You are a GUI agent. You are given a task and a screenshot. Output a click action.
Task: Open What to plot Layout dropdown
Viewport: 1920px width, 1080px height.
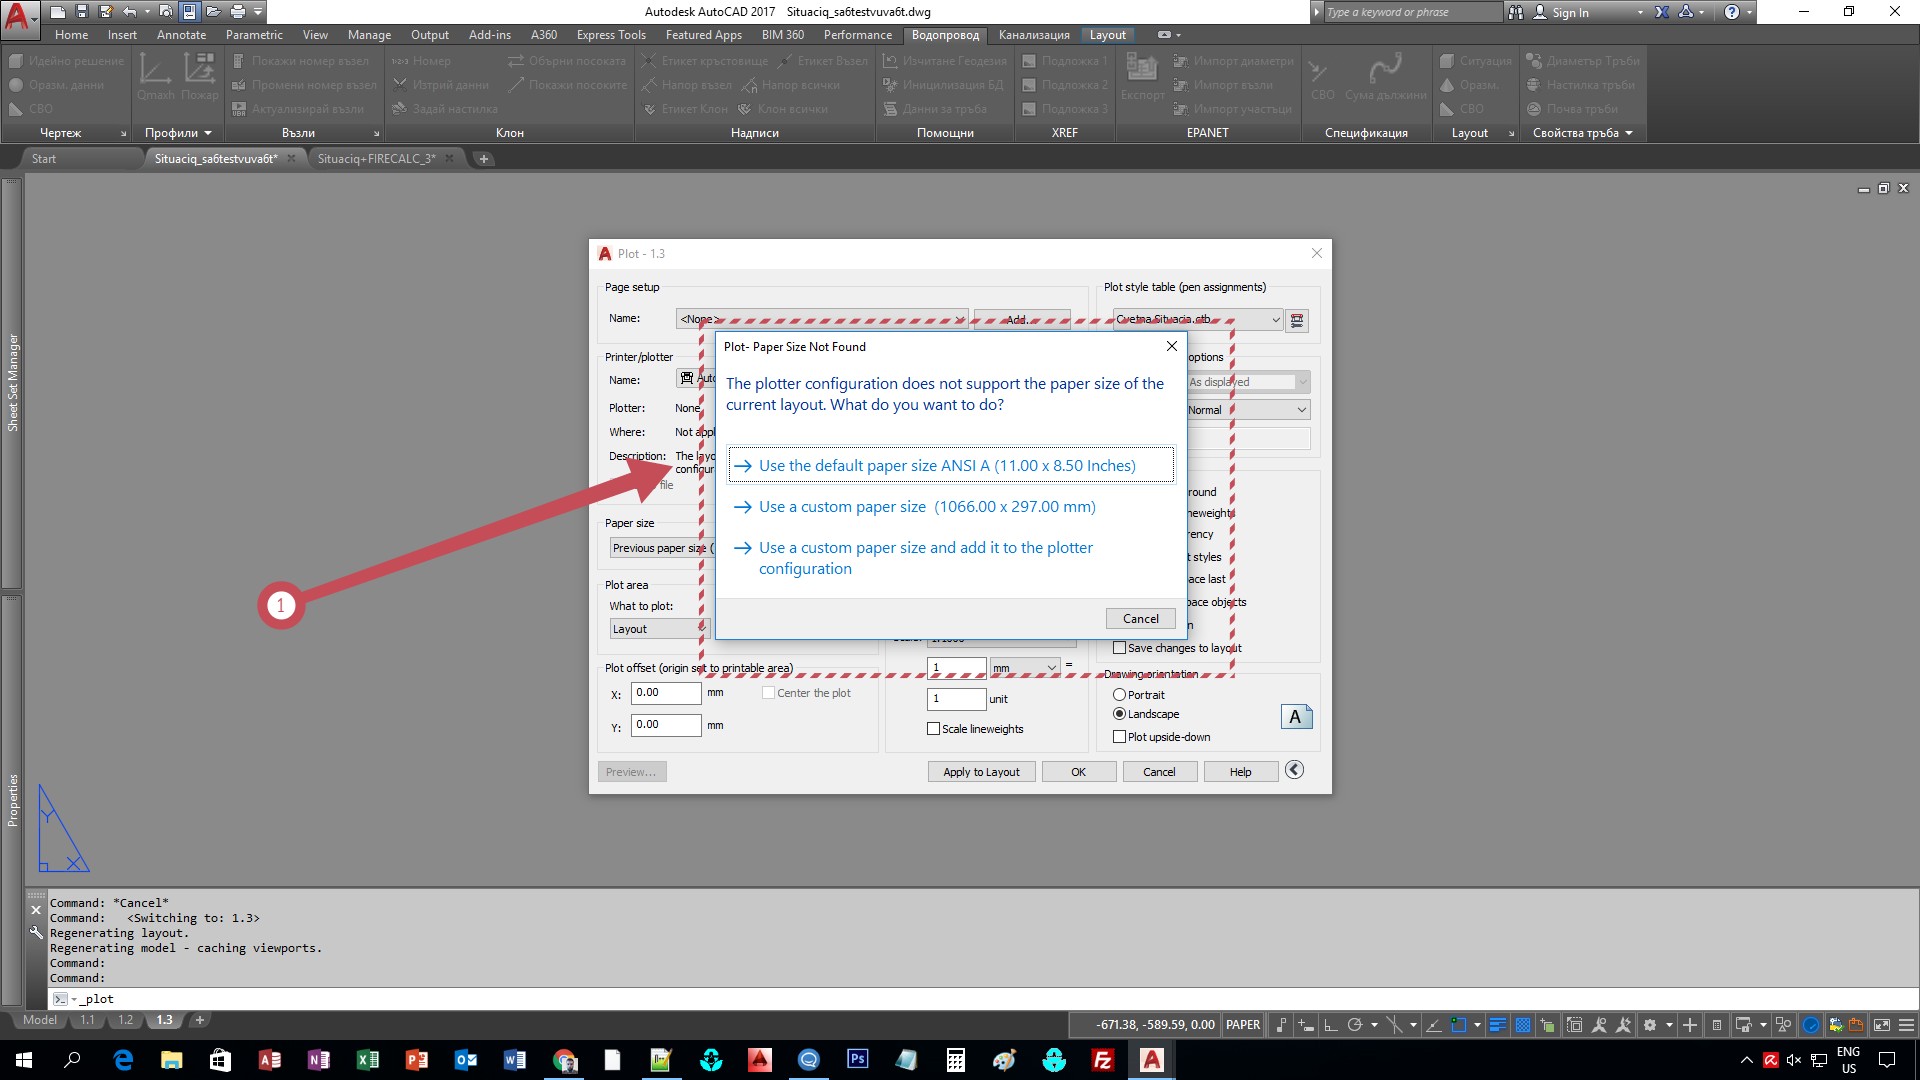coord(658,629)
